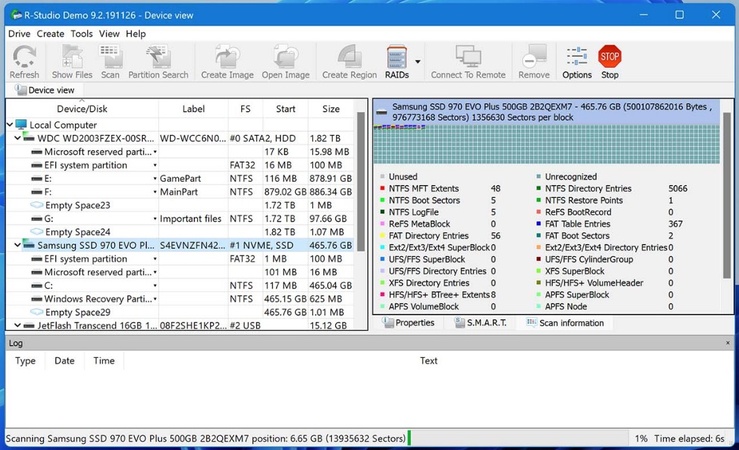Image resolution: width=739 pixels, height=450 pixels.
Task: Click the Log Time column header
Action: (x=104, y=361)
